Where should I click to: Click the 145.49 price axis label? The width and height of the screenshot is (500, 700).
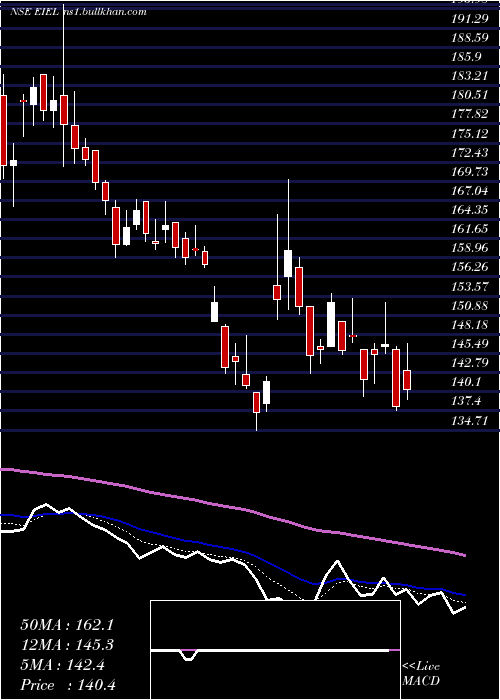470,345
